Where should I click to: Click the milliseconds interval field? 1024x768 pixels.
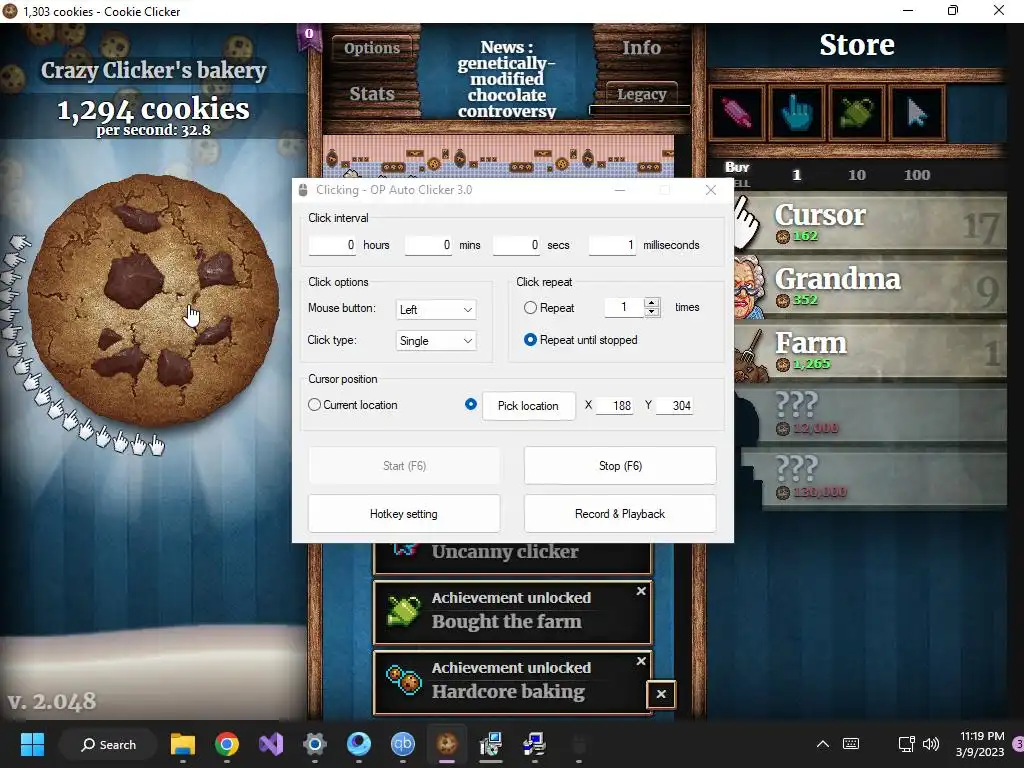pyautogui.click(x=613, y=245)
